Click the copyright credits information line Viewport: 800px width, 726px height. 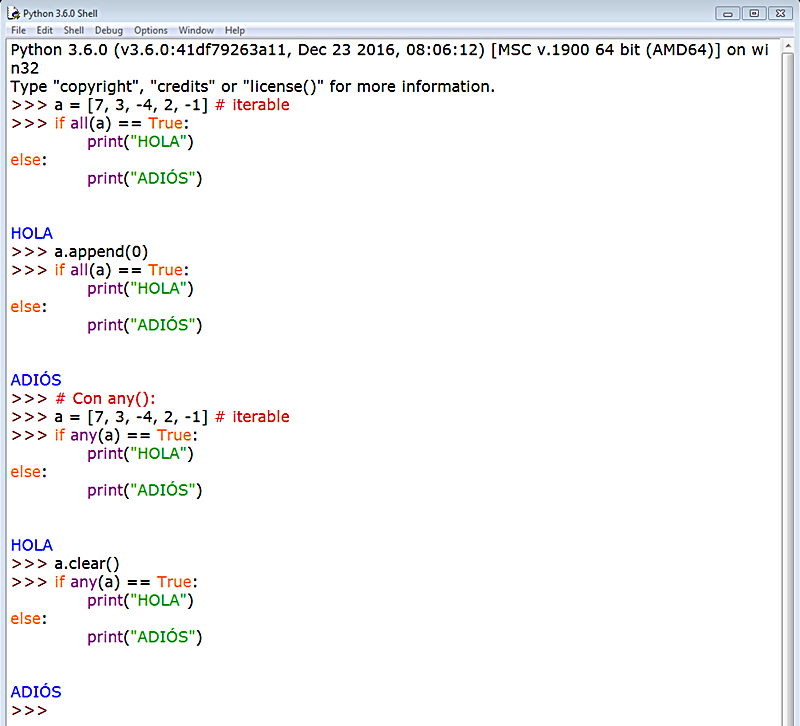tap(253, 87)
